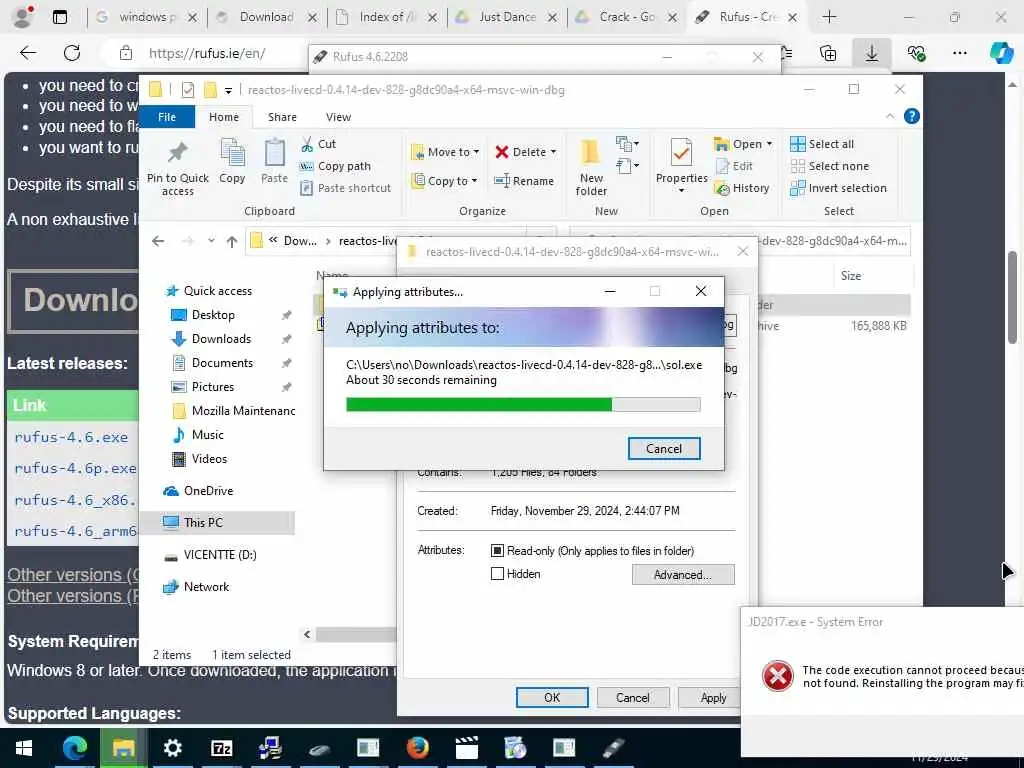This screenshot has height=768, width=1024.
Task: Select Downloads in Quick access
Action: pos(221,339)
